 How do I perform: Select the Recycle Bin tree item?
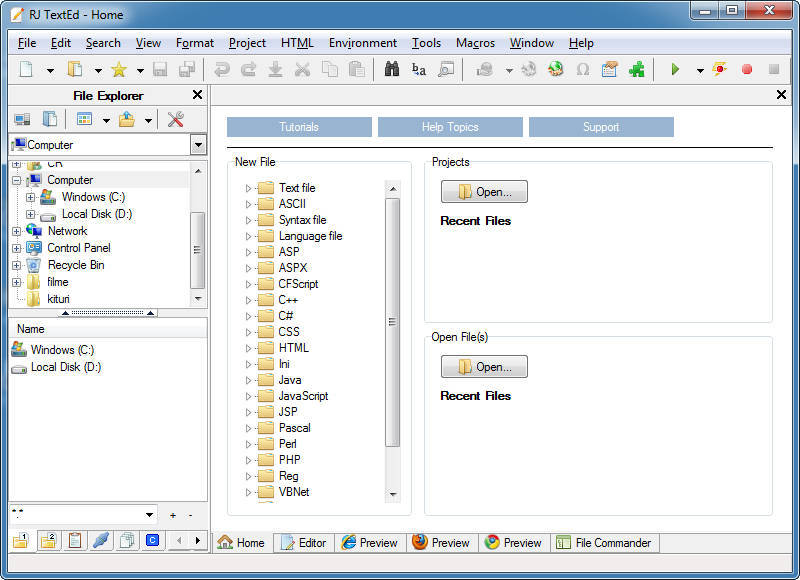[x=76, y=265]
